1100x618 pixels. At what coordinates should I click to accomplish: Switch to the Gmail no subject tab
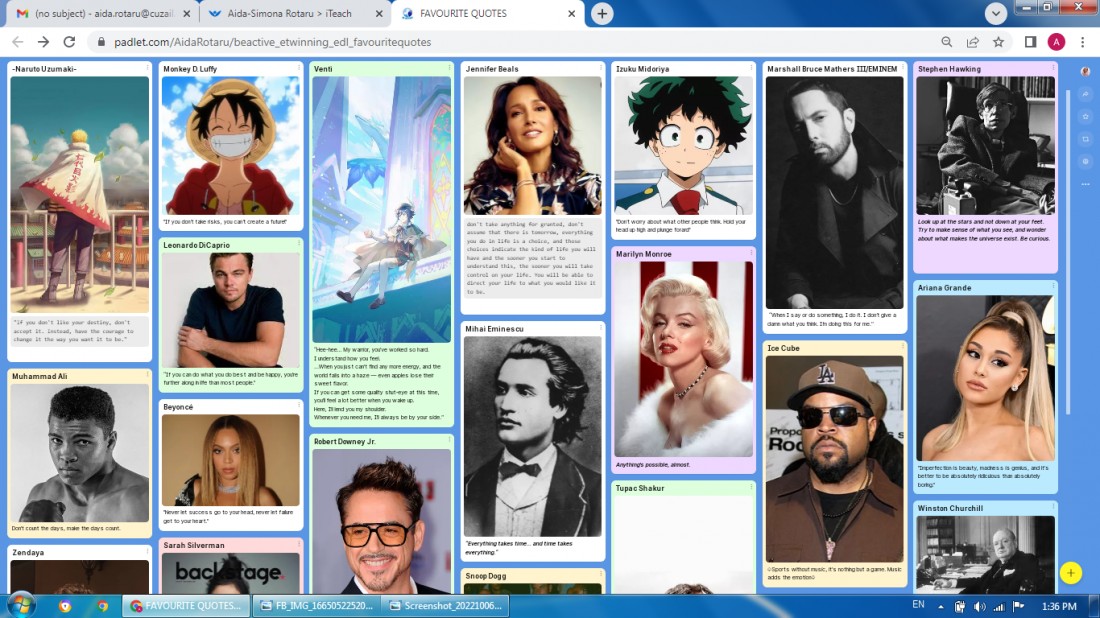tap(105, 13)
